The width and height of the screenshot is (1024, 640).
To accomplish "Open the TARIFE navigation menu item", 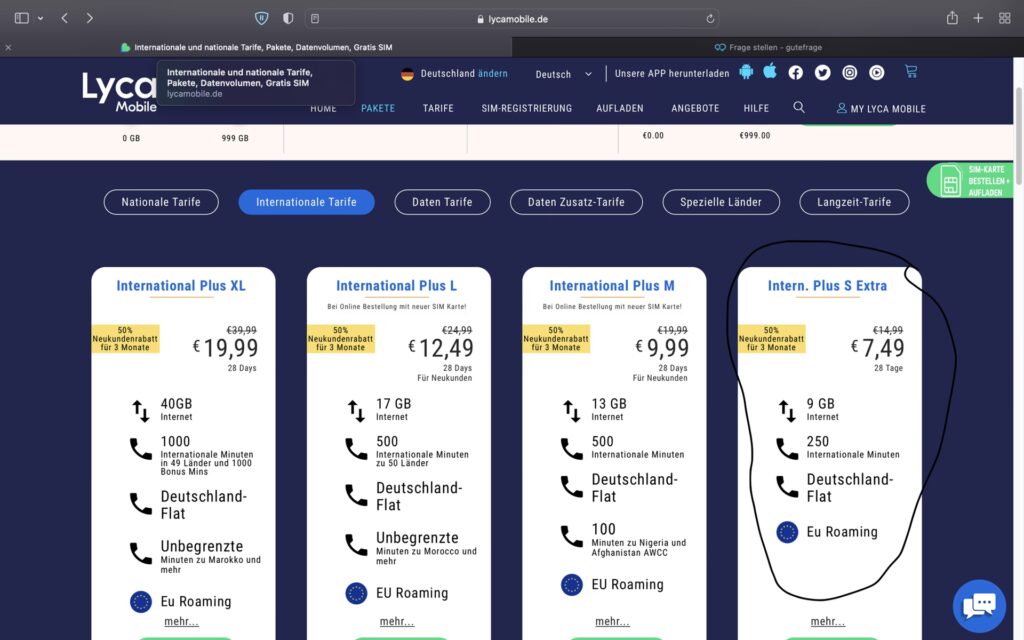I will tap(438, 108).
